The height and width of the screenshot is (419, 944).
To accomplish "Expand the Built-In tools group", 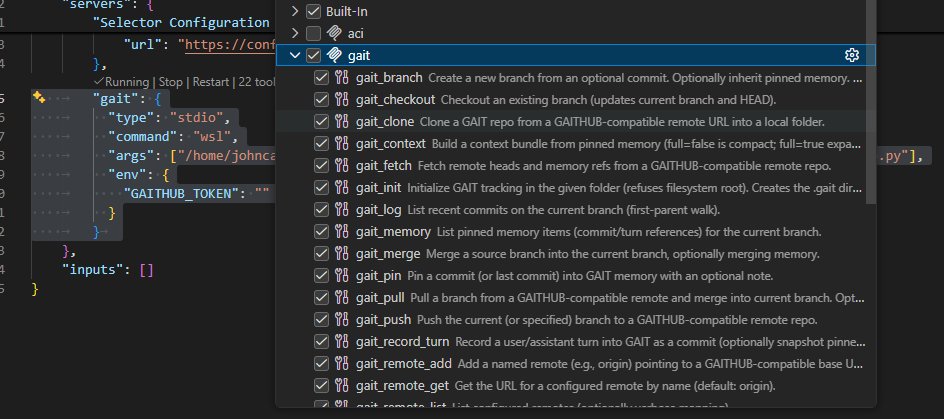I will click(x=294, y=11).
